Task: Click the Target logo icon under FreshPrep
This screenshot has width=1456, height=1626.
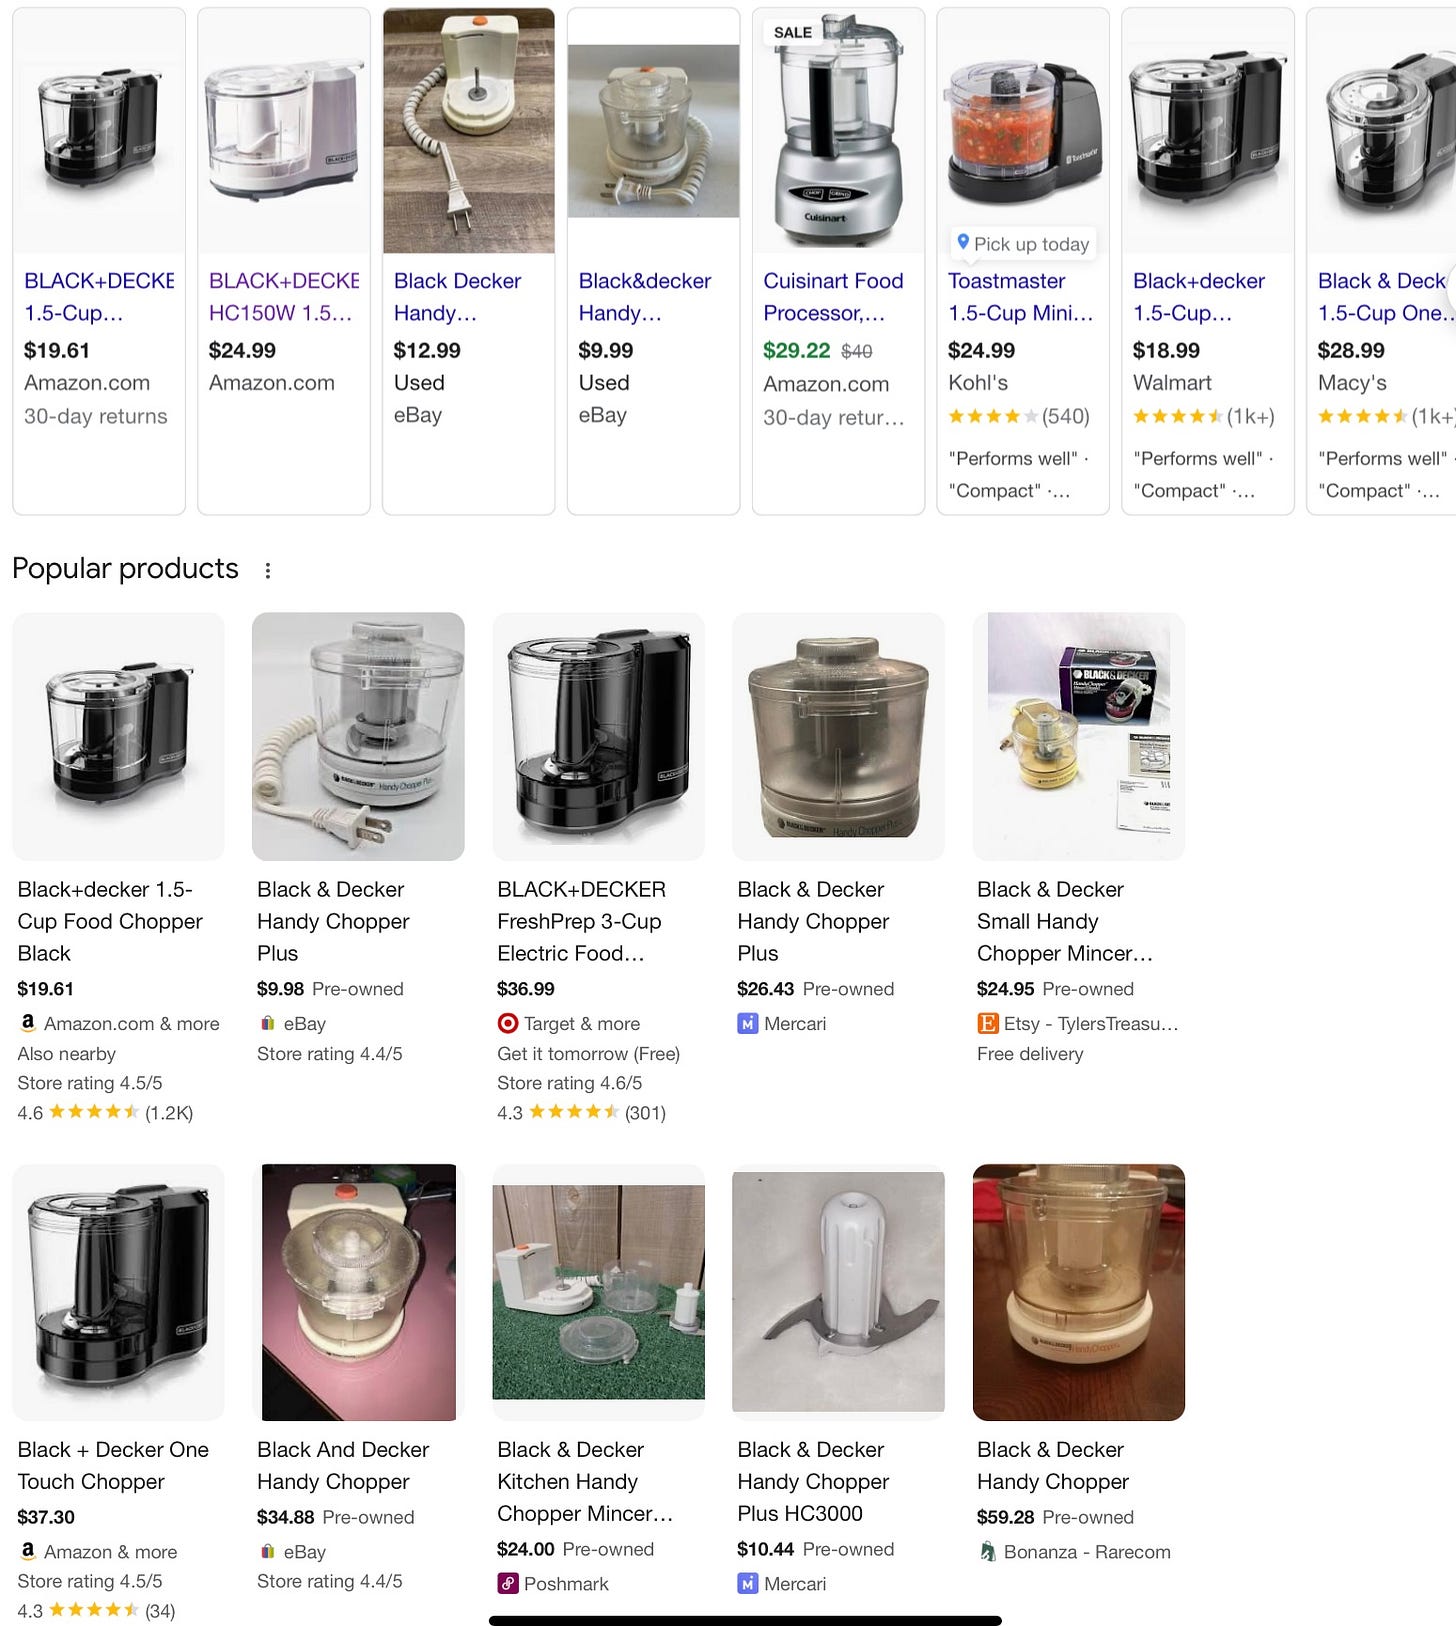Action: click(x=508, y=1023)
